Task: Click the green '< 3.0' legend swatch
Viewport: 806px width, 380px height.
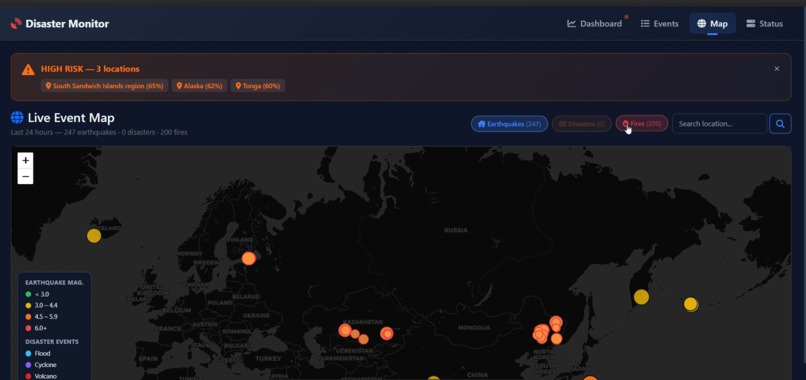Action: (28, 294)
